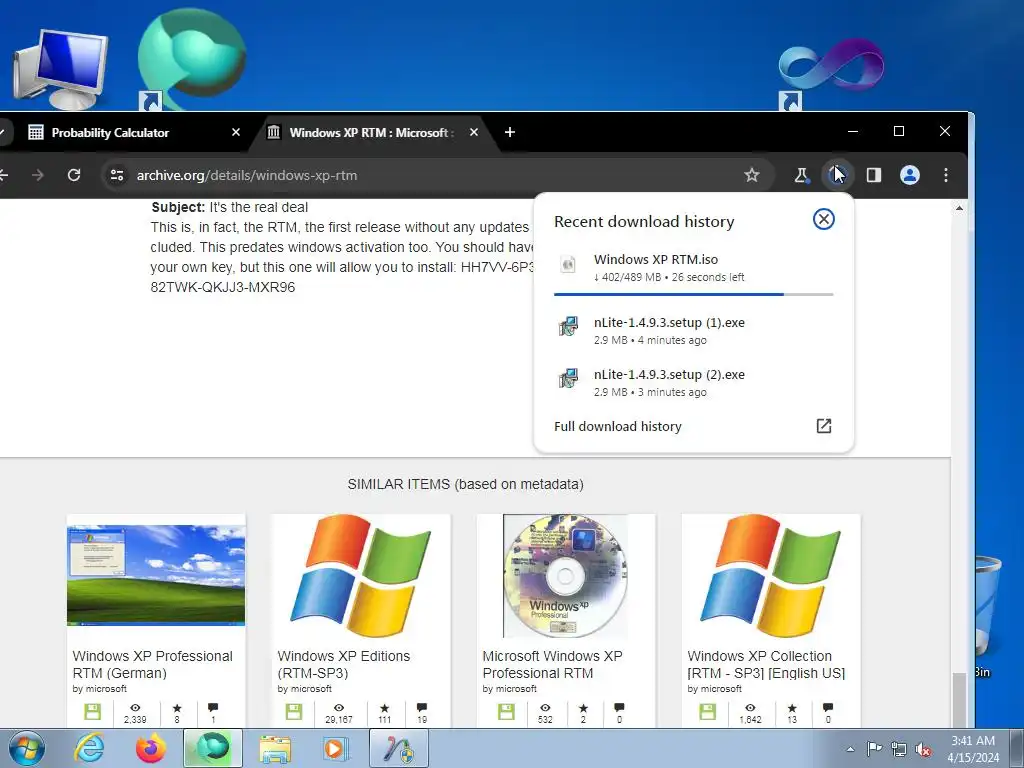Click software icon on XP Collection card
Screen dimensions: 1024x768
pyautogui.click(x=707, y=712)
